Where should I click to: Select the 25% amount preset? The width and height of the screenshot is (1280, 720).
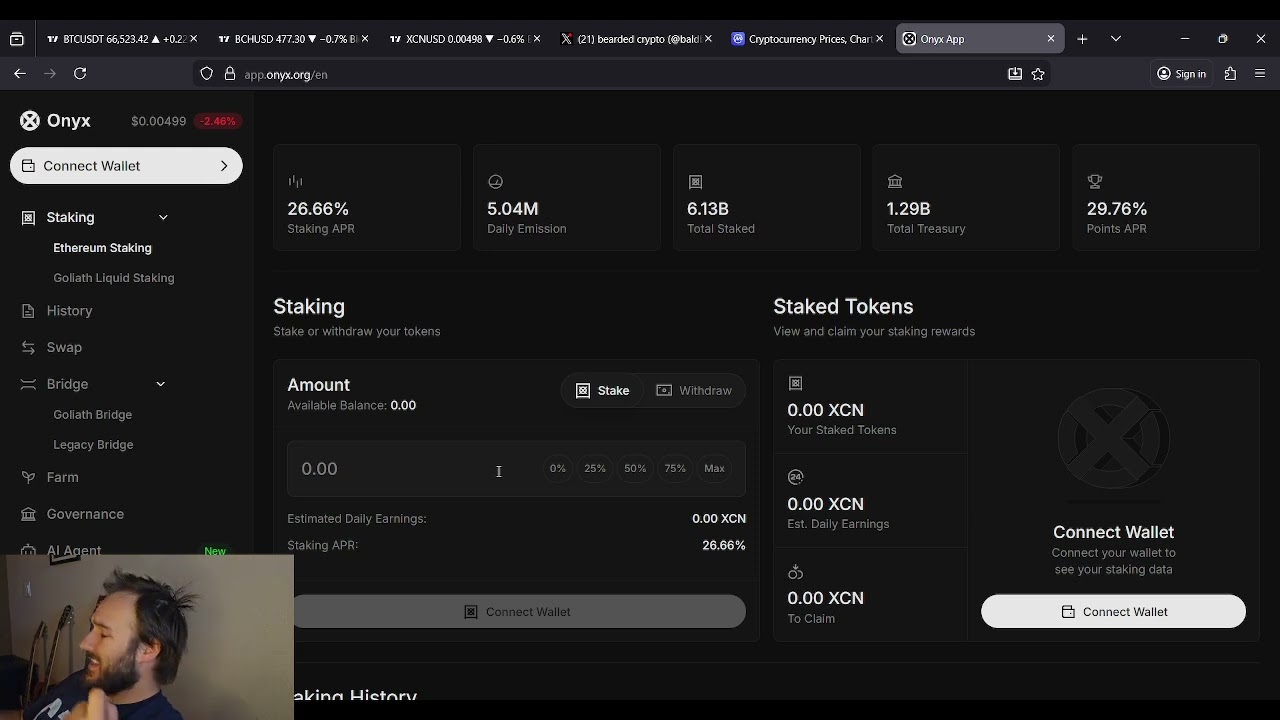pos(595,468)
